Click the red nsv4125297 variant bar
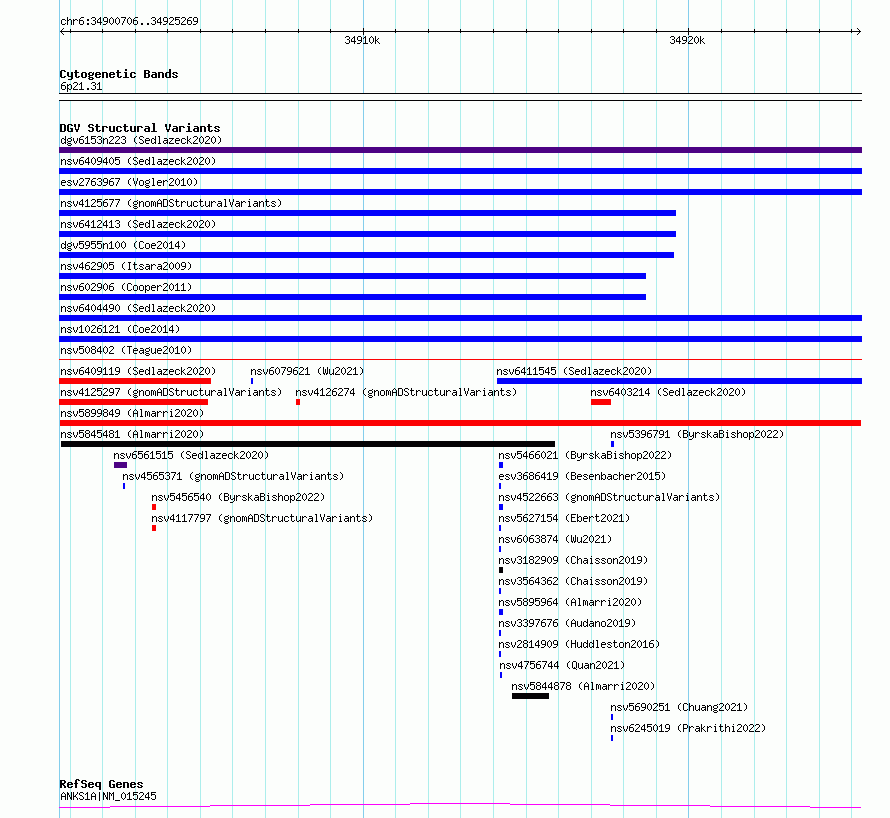Image resolution: width=890 pixels, height=818 pixels. (133, 402)
